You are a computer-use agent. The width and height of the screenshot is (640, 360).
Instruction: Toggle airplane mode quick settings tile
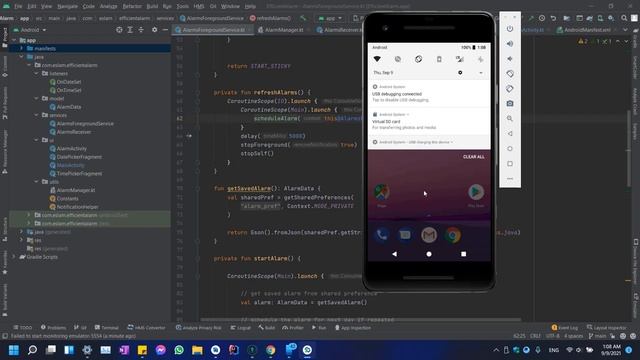tap(480, 59)
